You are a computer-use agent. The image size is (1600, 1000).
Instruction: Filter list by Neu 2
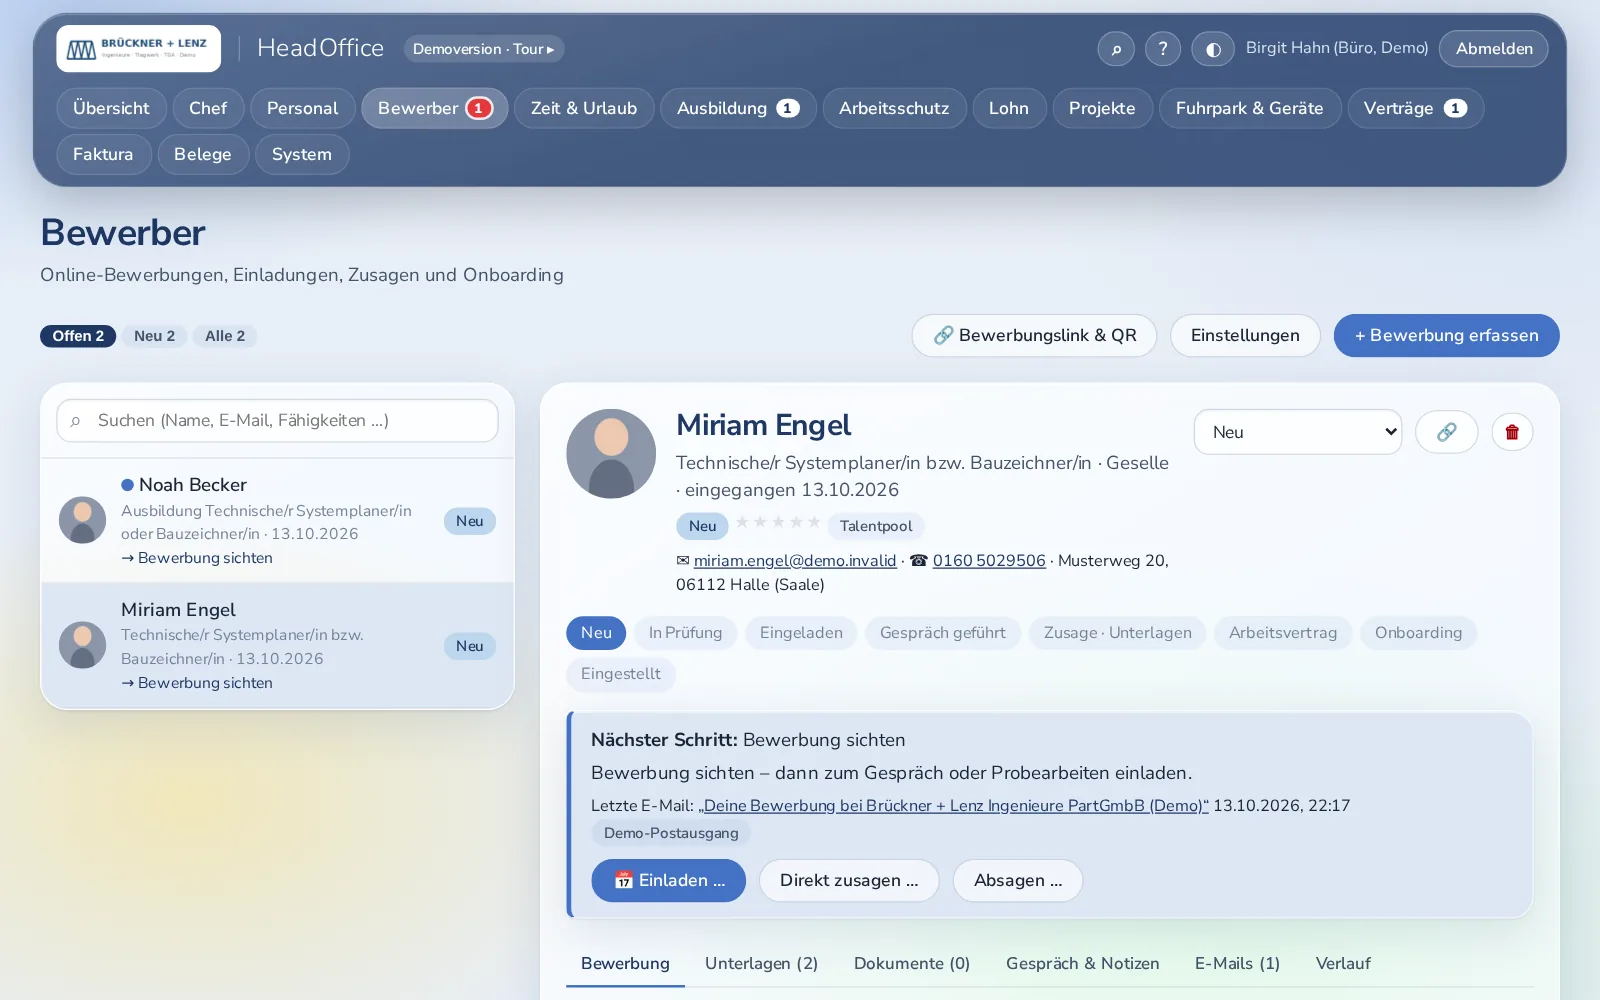(155, 336)
